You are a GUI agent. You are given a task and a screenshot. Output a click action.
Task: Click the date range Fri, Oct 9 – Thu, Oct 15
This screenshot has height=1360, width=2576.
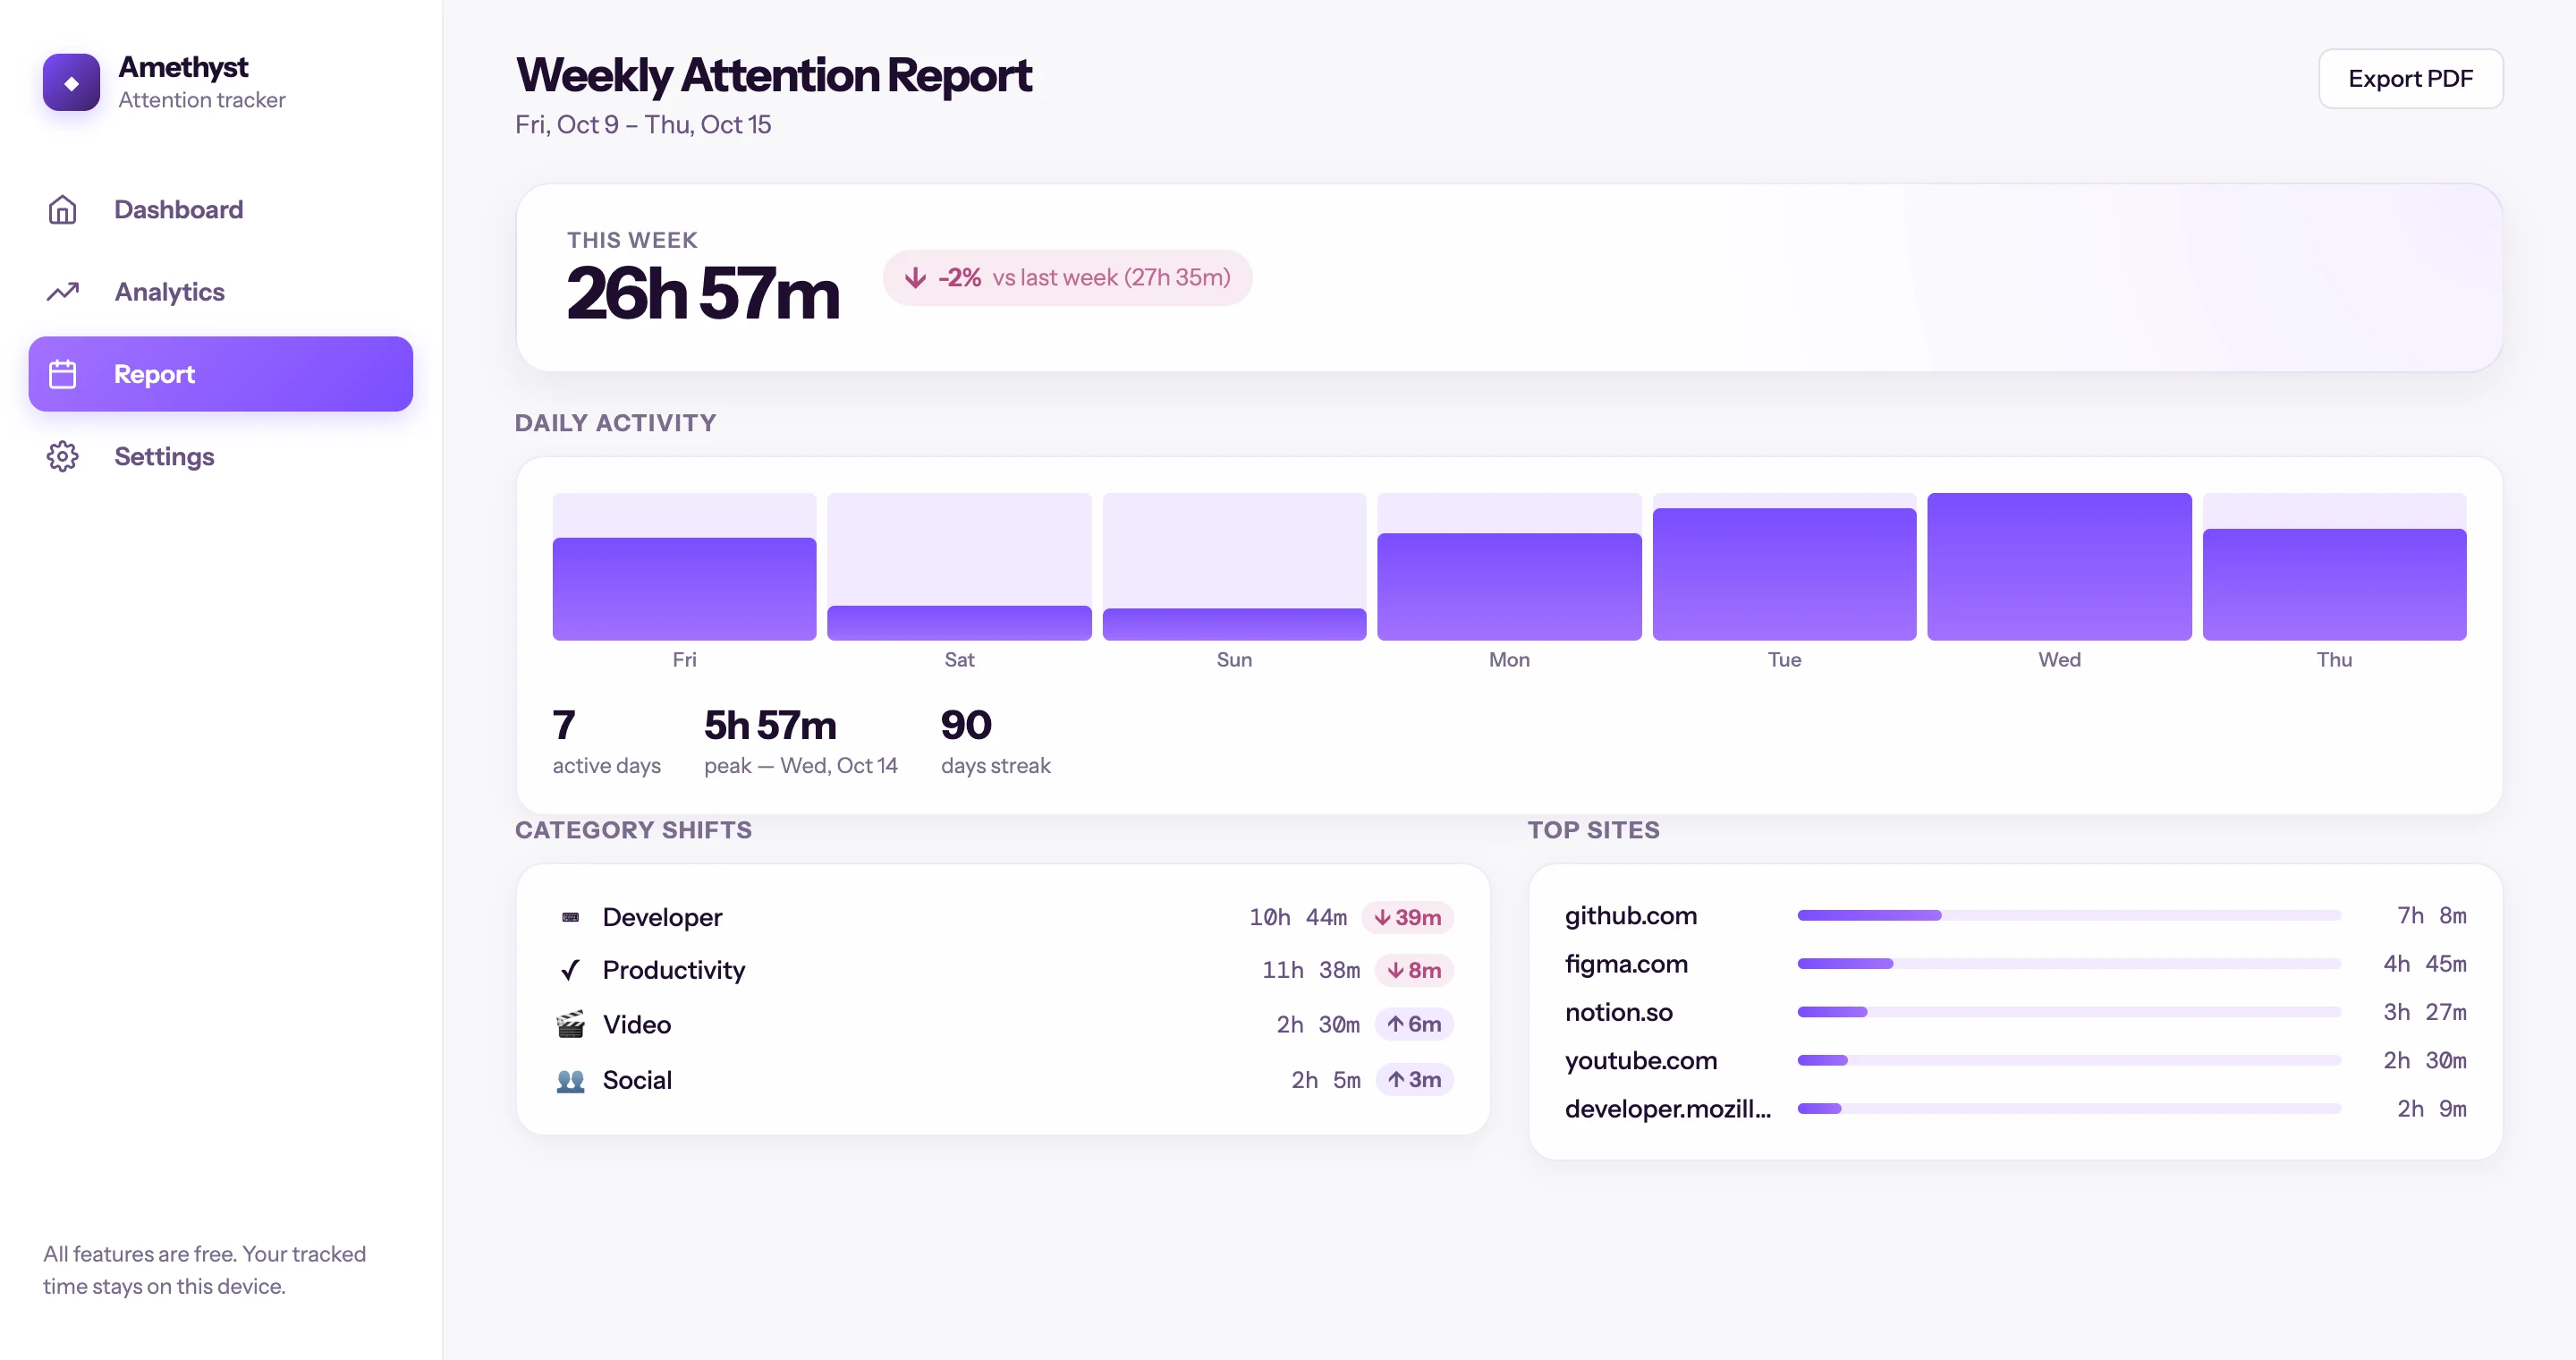tap(643, 124)
